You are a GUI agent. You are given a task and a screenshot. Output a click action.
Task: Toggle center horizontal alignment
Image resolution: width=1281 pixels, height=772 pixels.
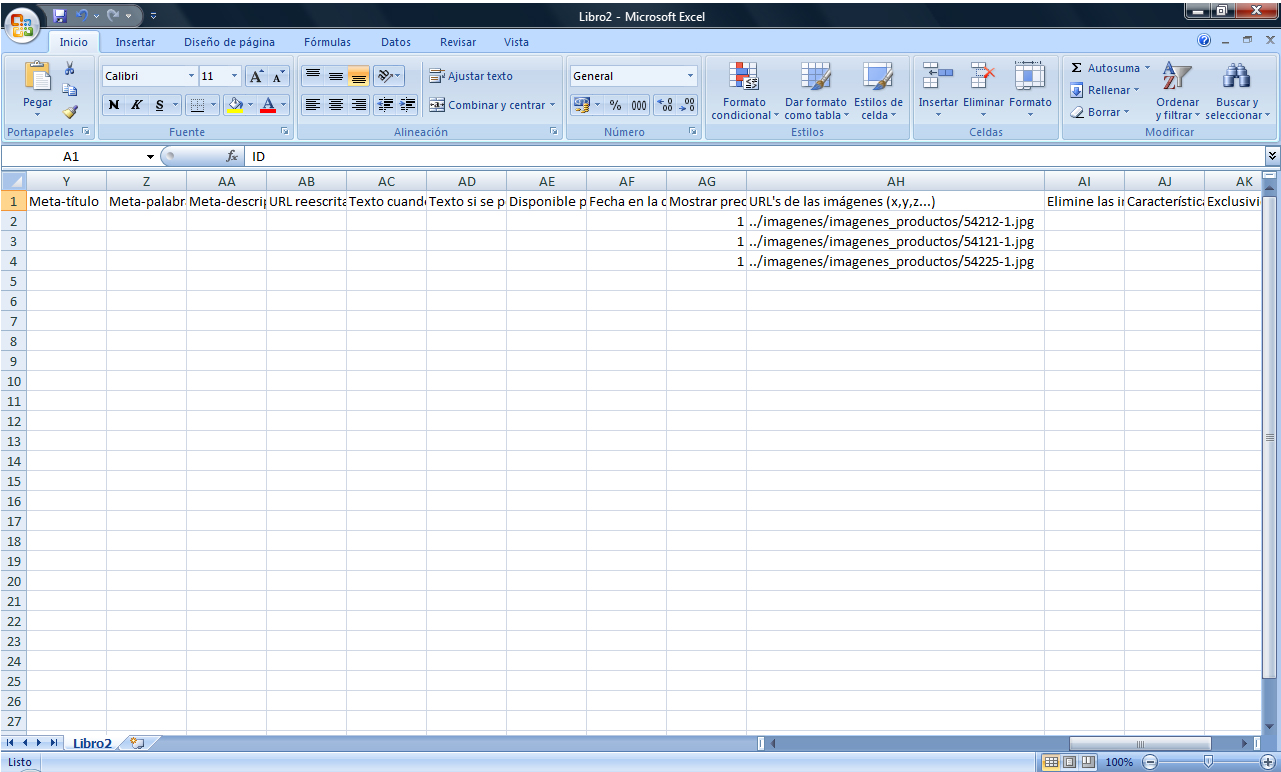point(336,105)
